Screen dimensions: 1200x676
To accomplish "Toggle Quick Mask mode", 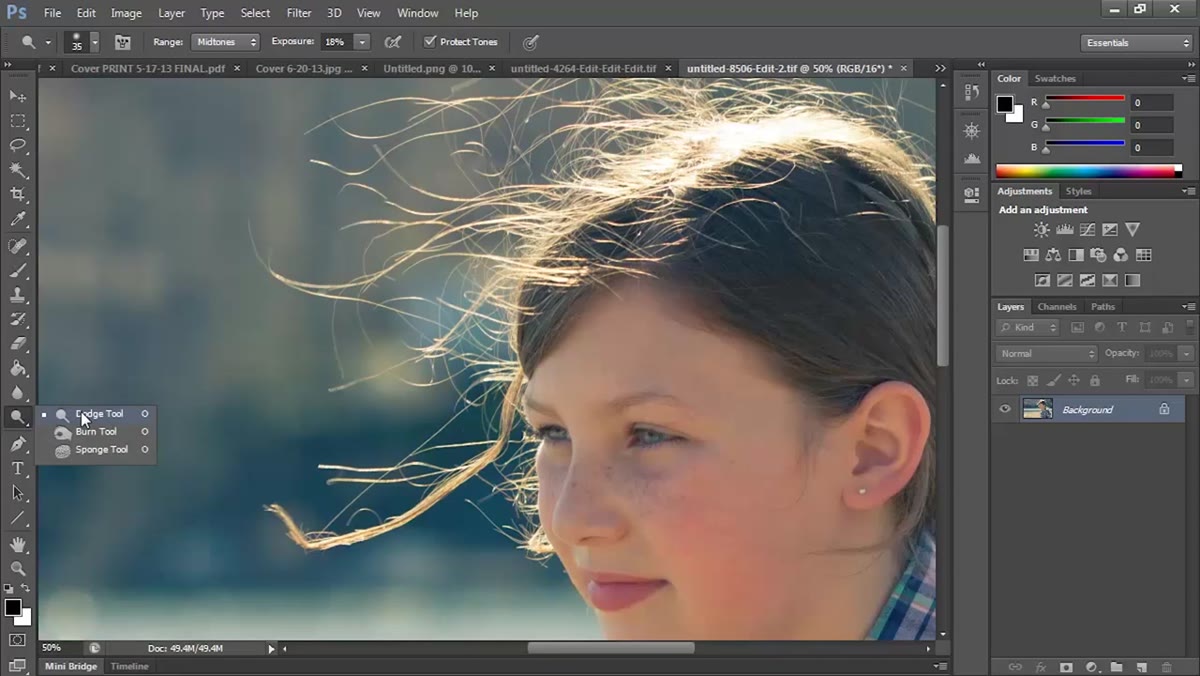I will 18,640.
